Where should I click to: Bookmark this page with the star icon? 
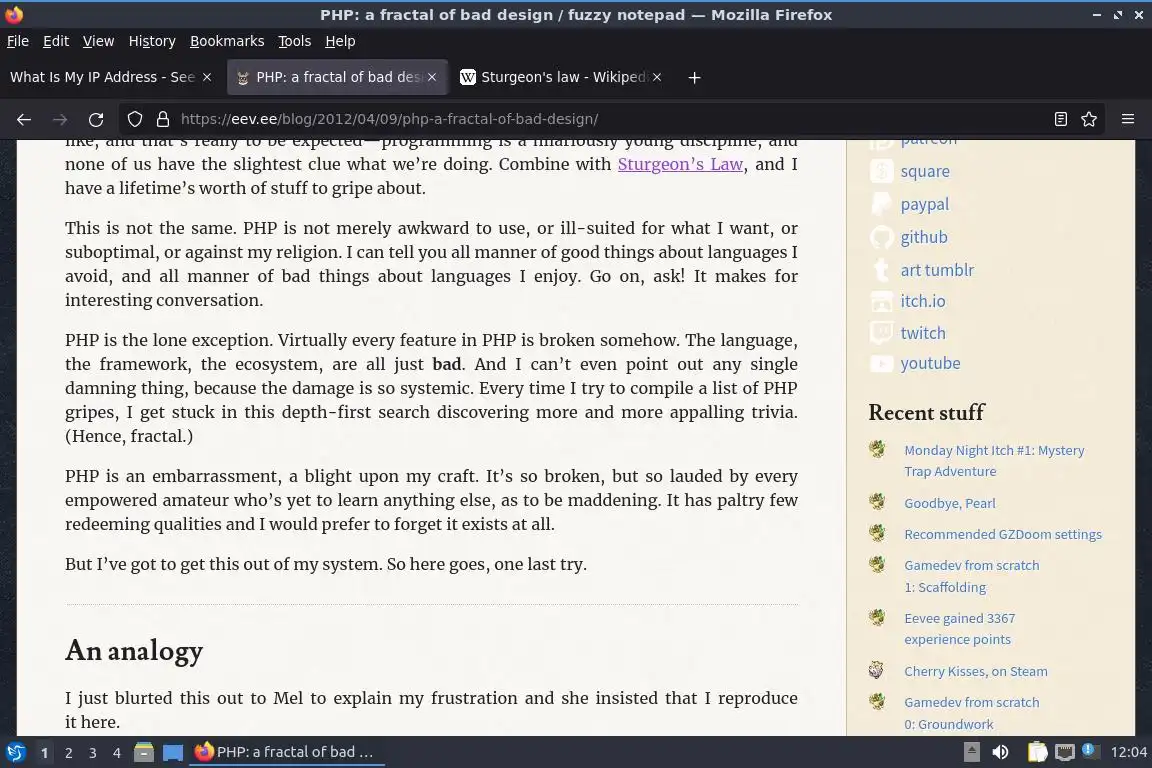[1089, 119]
